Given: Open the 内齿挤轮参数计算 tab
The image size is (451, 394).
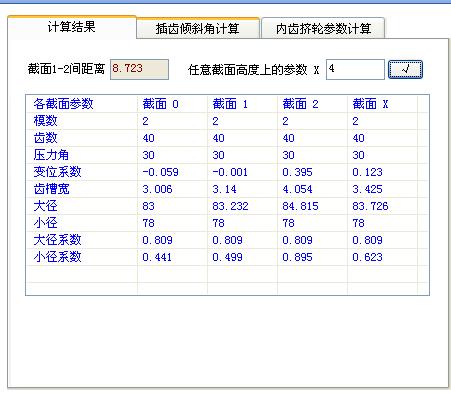Looking at the screenshot, I should 323,29.
